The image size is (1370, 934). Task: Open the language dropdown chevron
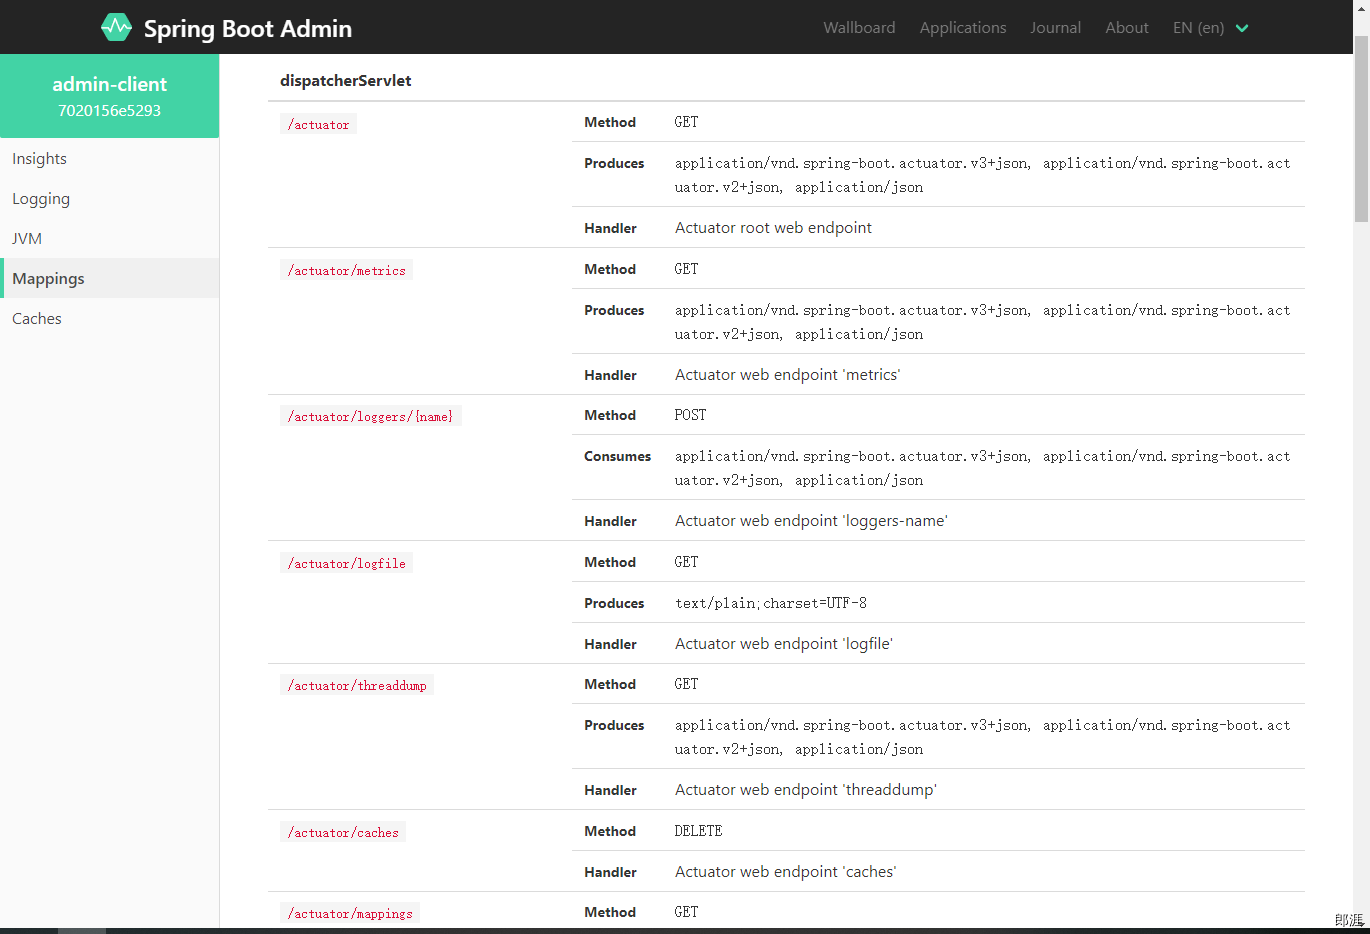[x=1242, y=28]
